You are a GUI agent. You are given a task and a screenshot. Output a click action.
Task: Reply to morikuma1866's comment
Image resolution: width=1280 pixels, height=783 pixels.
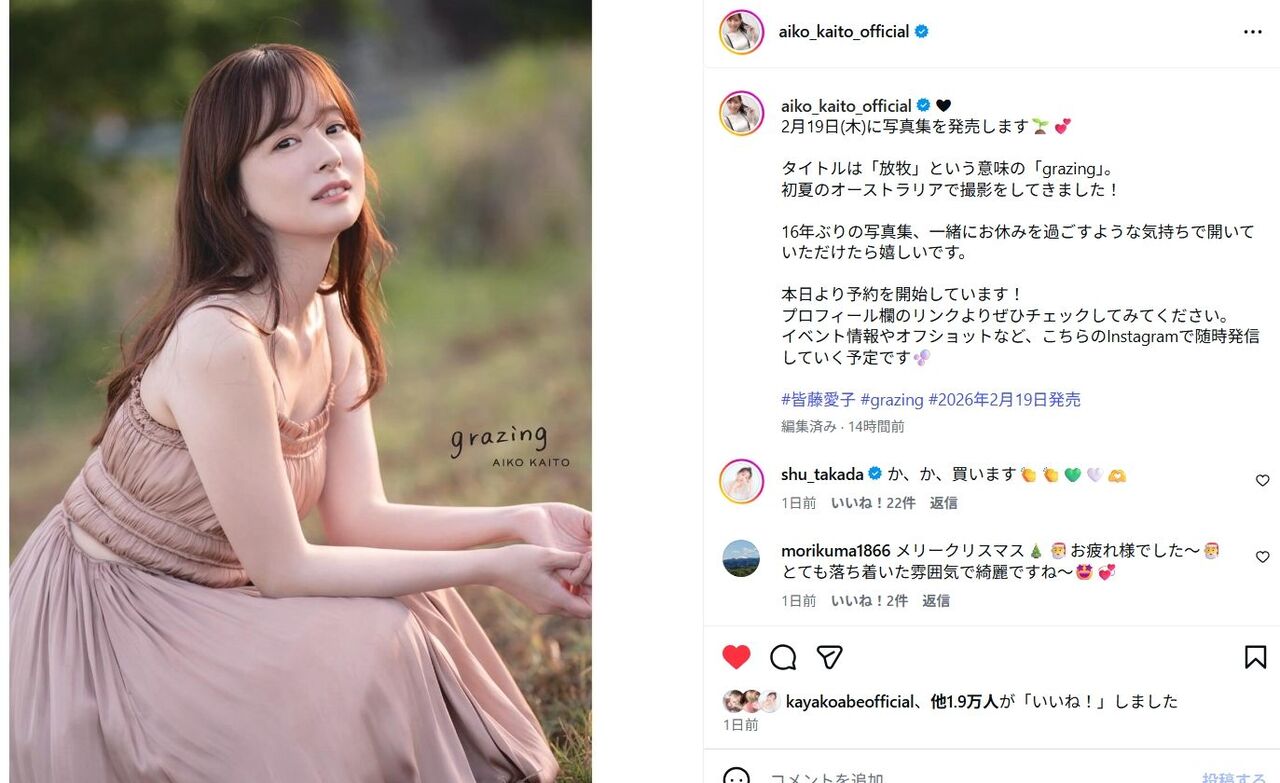pyautogui.click(x=936, y=601)
